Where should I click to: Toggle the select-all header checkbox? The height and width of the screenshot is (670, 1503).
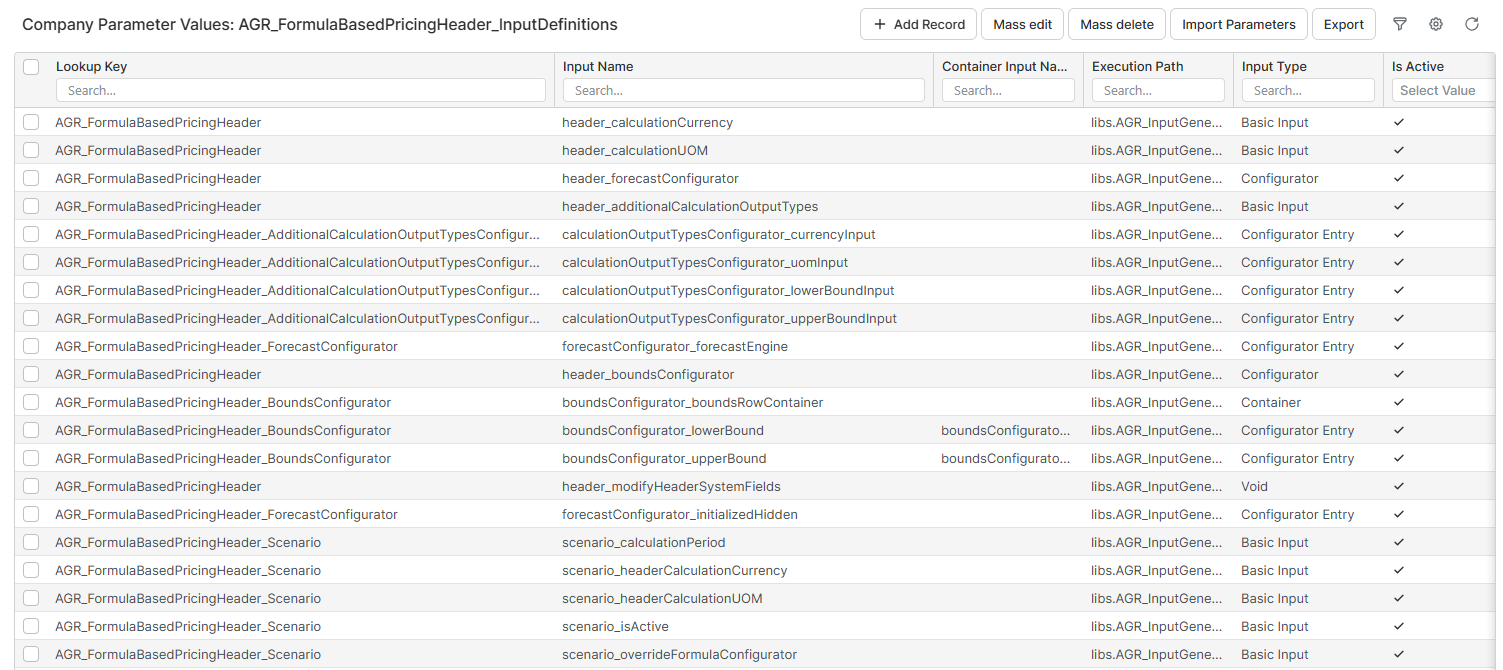point(31,67)
